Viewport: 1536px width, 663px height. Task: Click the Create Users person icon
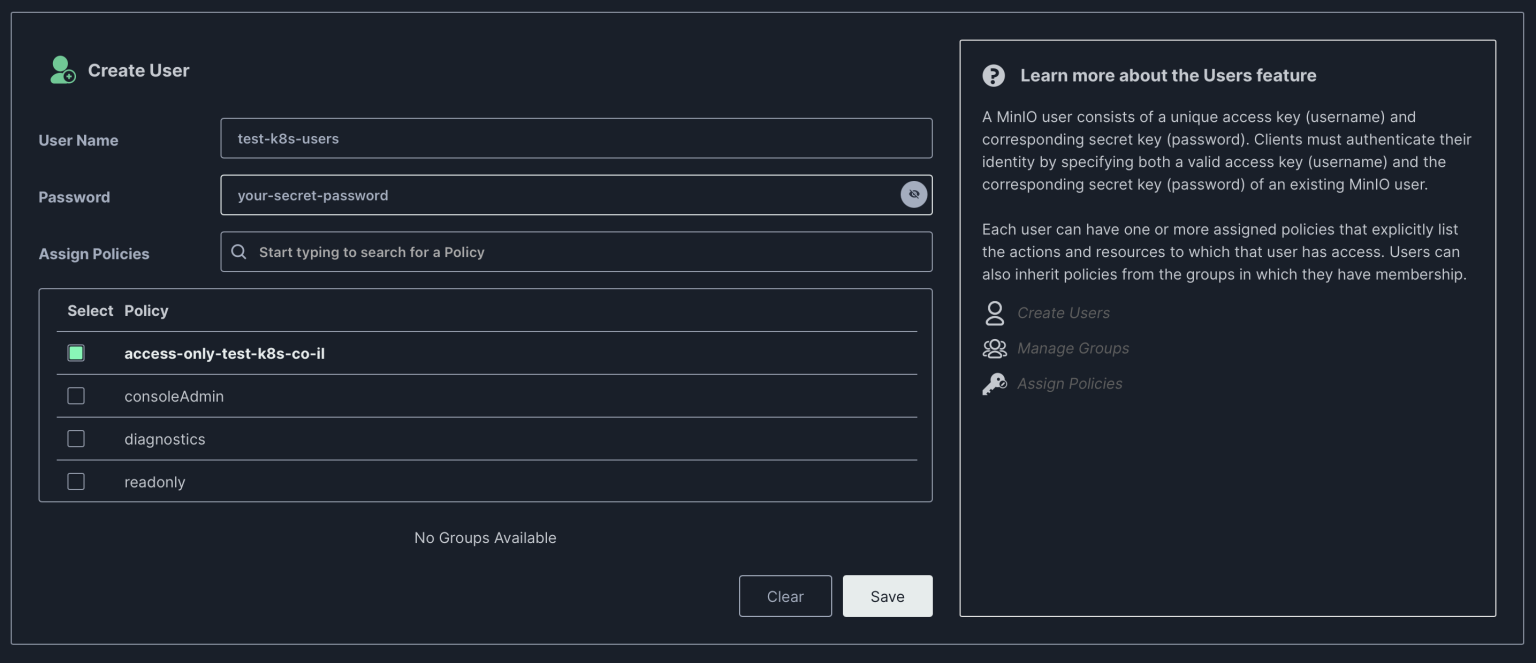[994, 313]
